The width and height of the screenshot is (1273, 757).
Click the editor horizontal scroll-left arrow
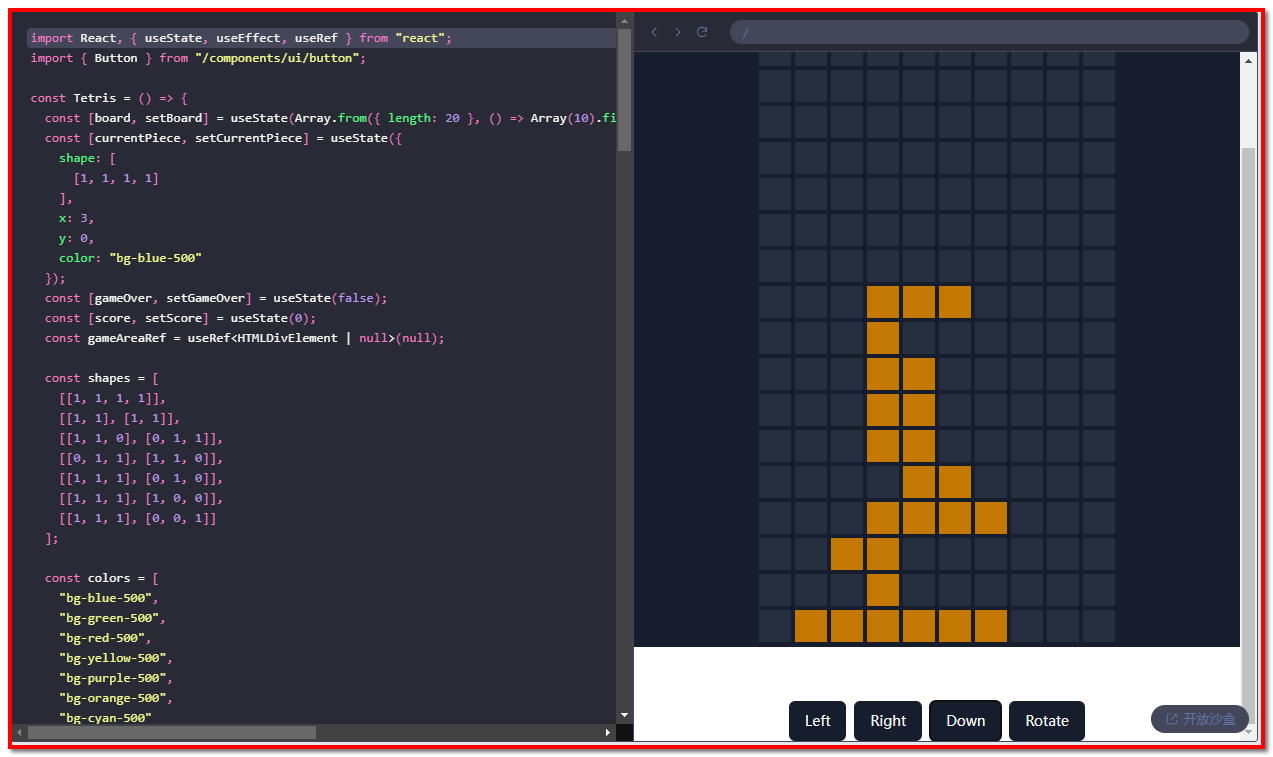coord(20,733)
